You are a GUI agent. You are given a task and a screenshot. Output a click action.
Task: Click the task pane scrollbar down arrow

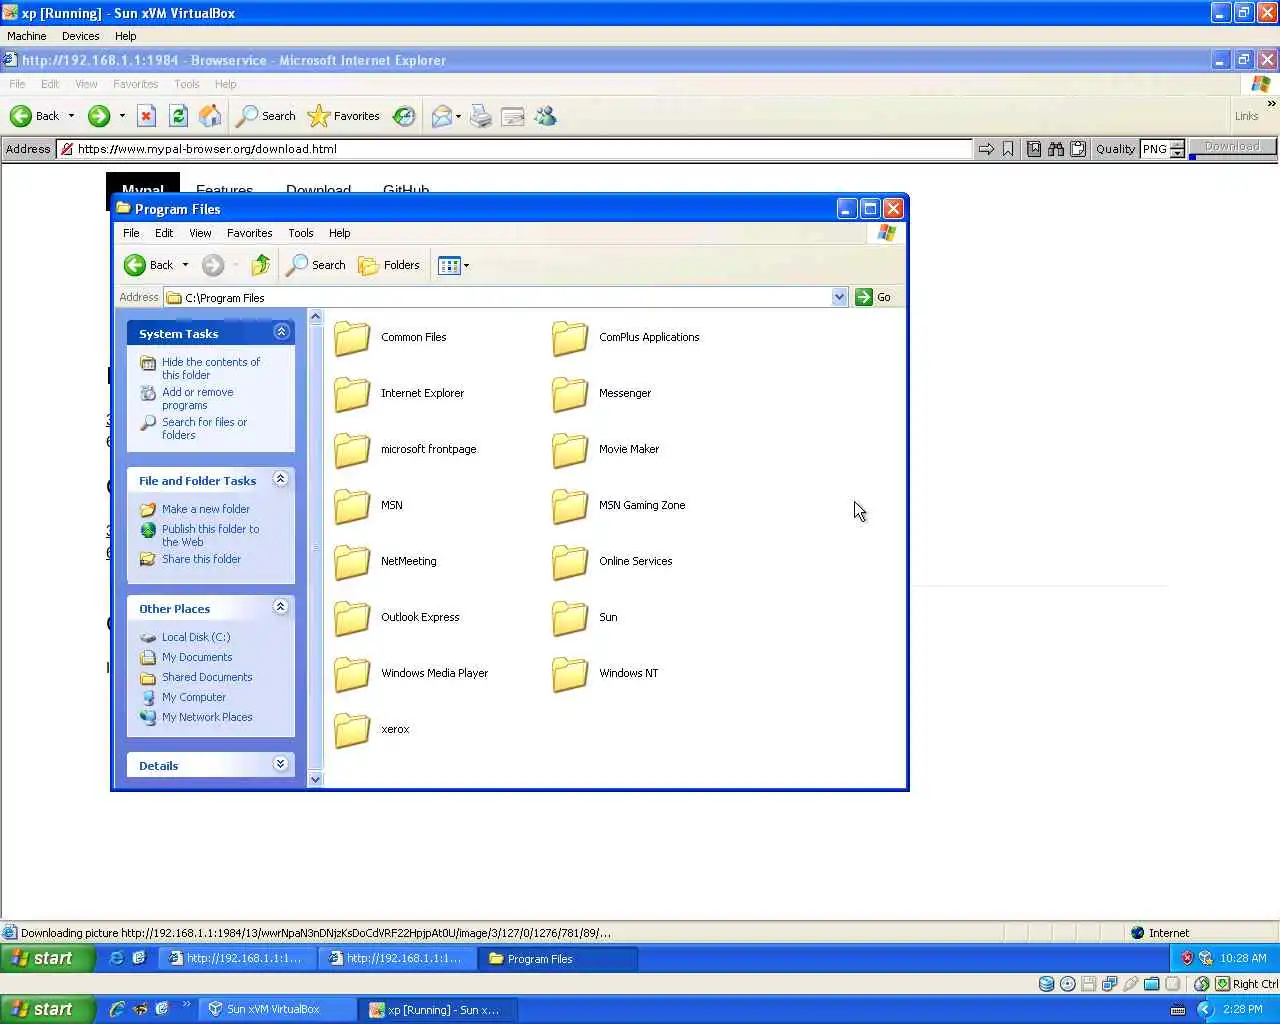316,779
